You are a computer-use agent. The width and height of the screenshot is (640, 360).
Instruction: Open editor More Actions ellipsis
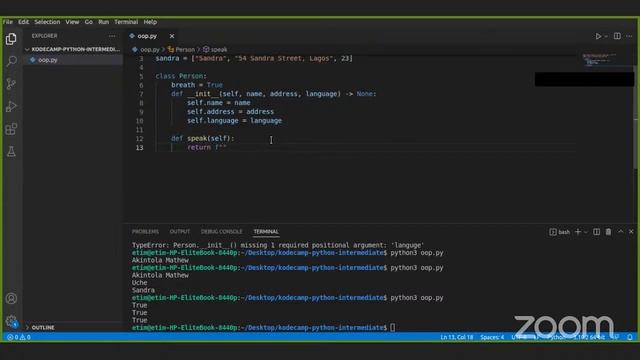point(629,36)
